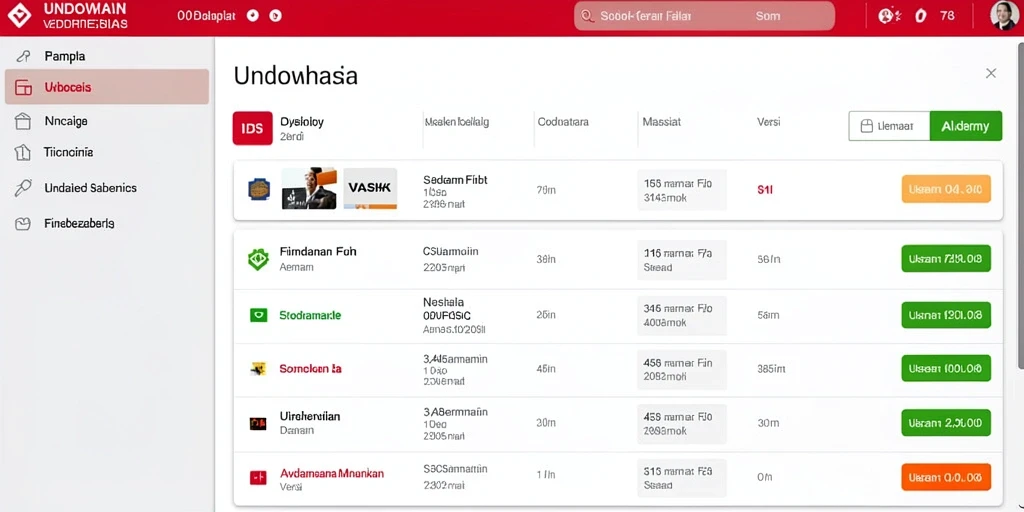1024x512 pixels.
Task: Click the yellow icon beside Somolcen la
Action: [x=258, y=369]
